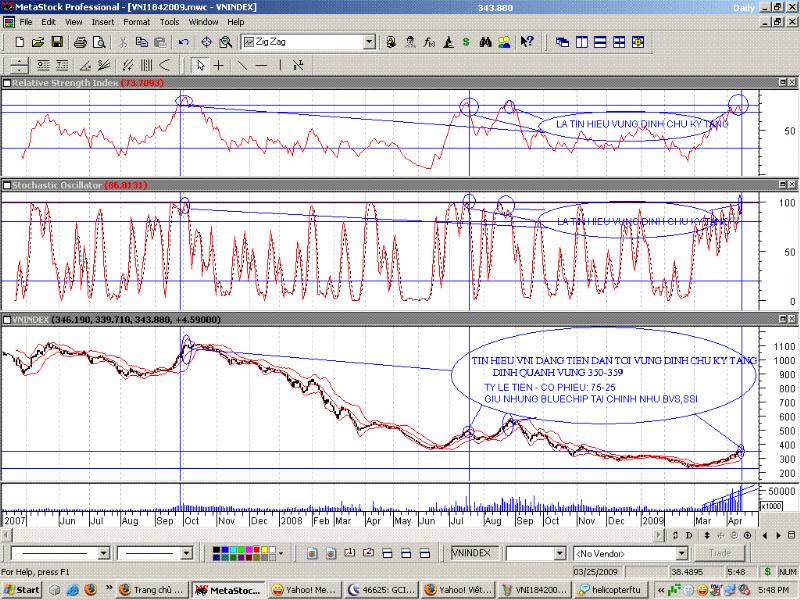Image resolution: width=800 pixels, height=600 pixels.
Task: Open the first line style dropdown at bottom
Action: [103, 553]
